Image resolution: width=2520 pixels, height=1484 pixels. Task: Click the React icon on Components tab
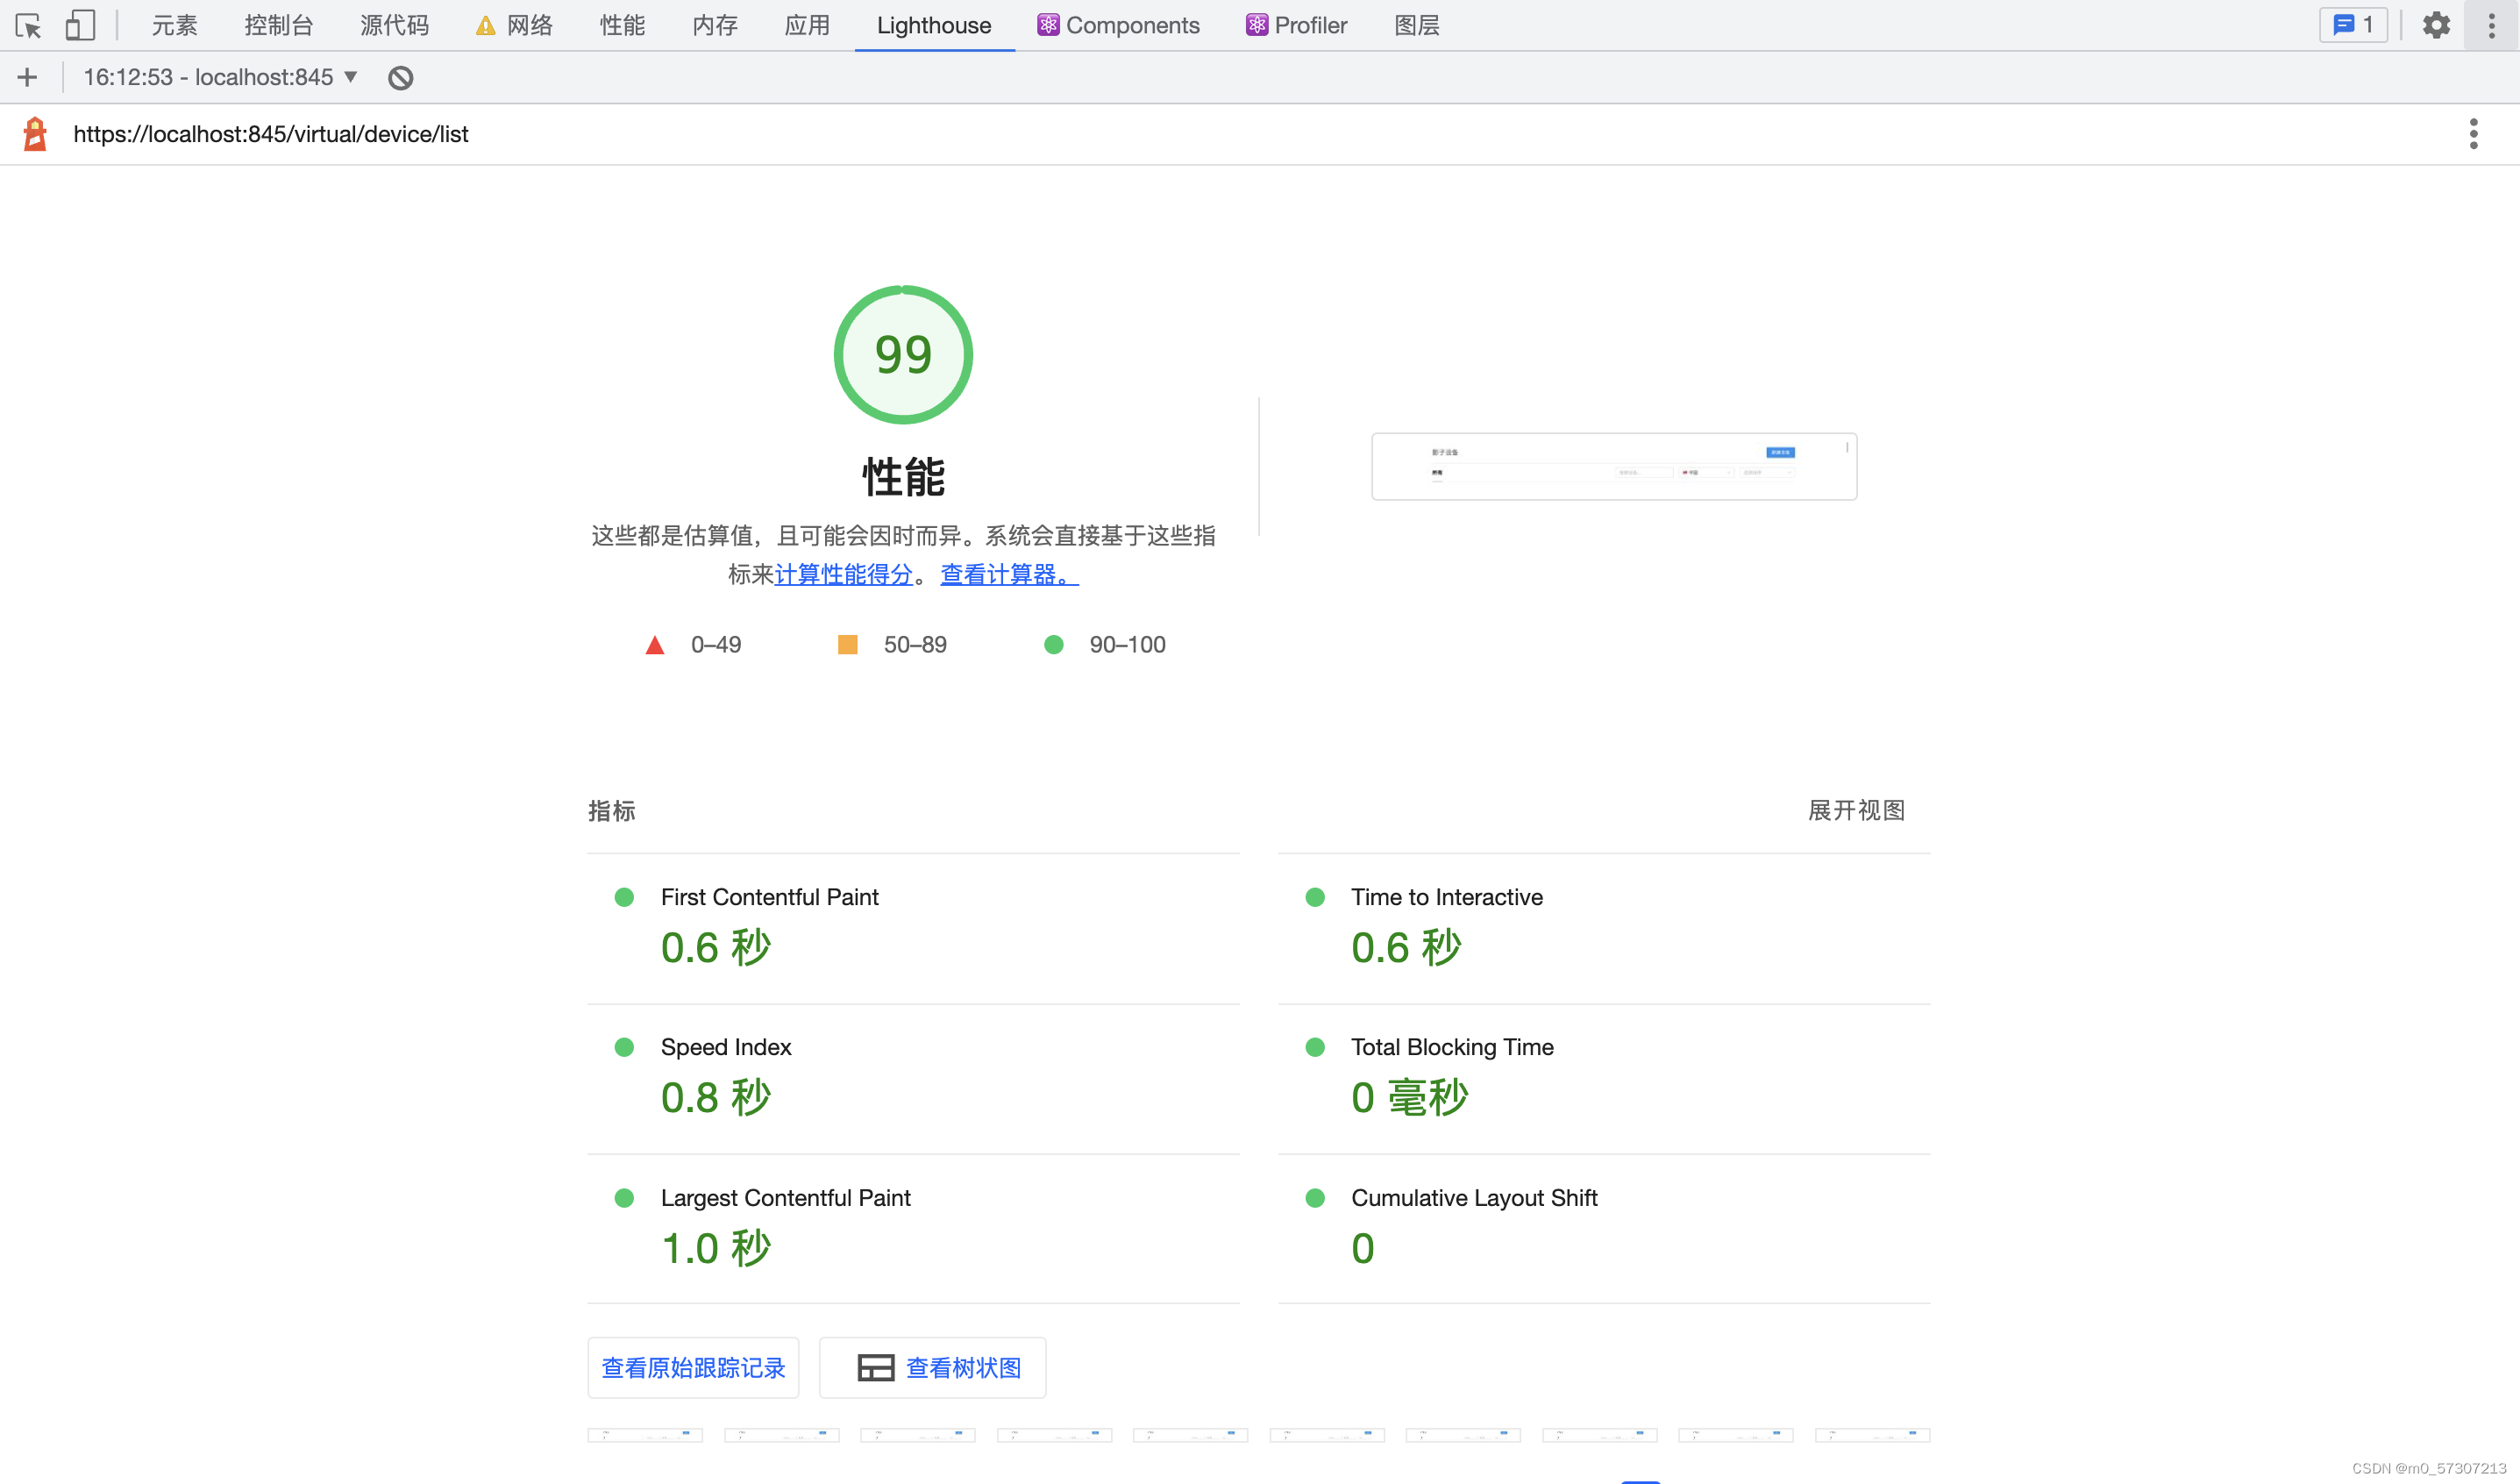(x=1047, y=25)
